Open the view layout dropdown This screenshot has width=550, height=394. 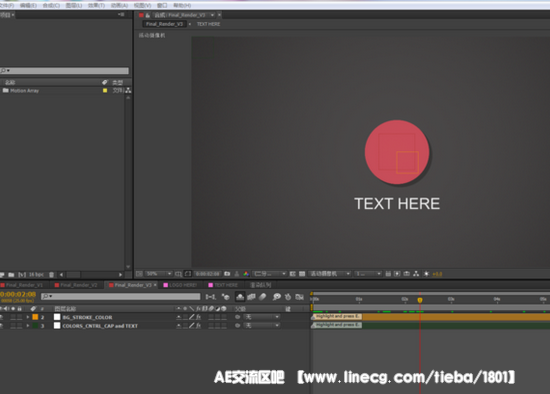[x=368, y=274]
